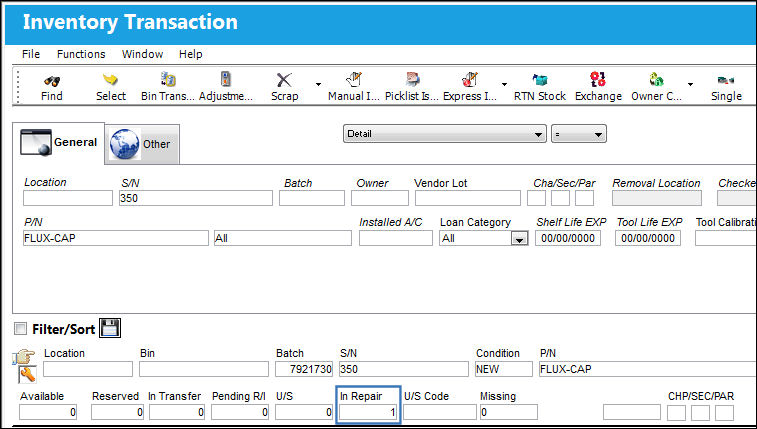
Task: Switch to the General tab
Action: (x=58, y=143)
